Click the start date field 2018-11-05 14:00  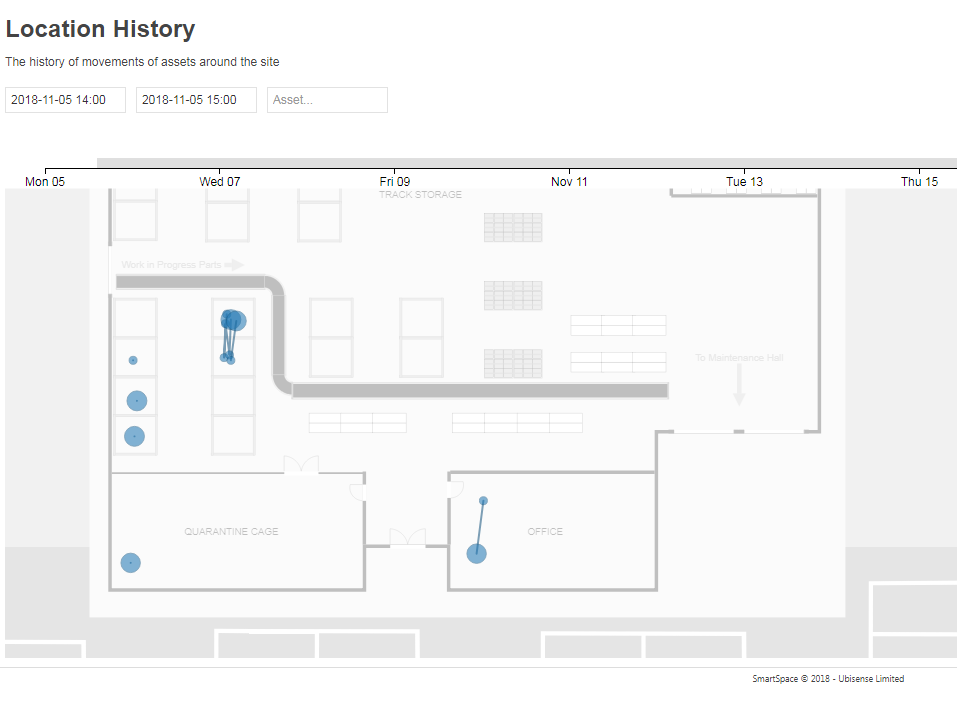point(65,100)
